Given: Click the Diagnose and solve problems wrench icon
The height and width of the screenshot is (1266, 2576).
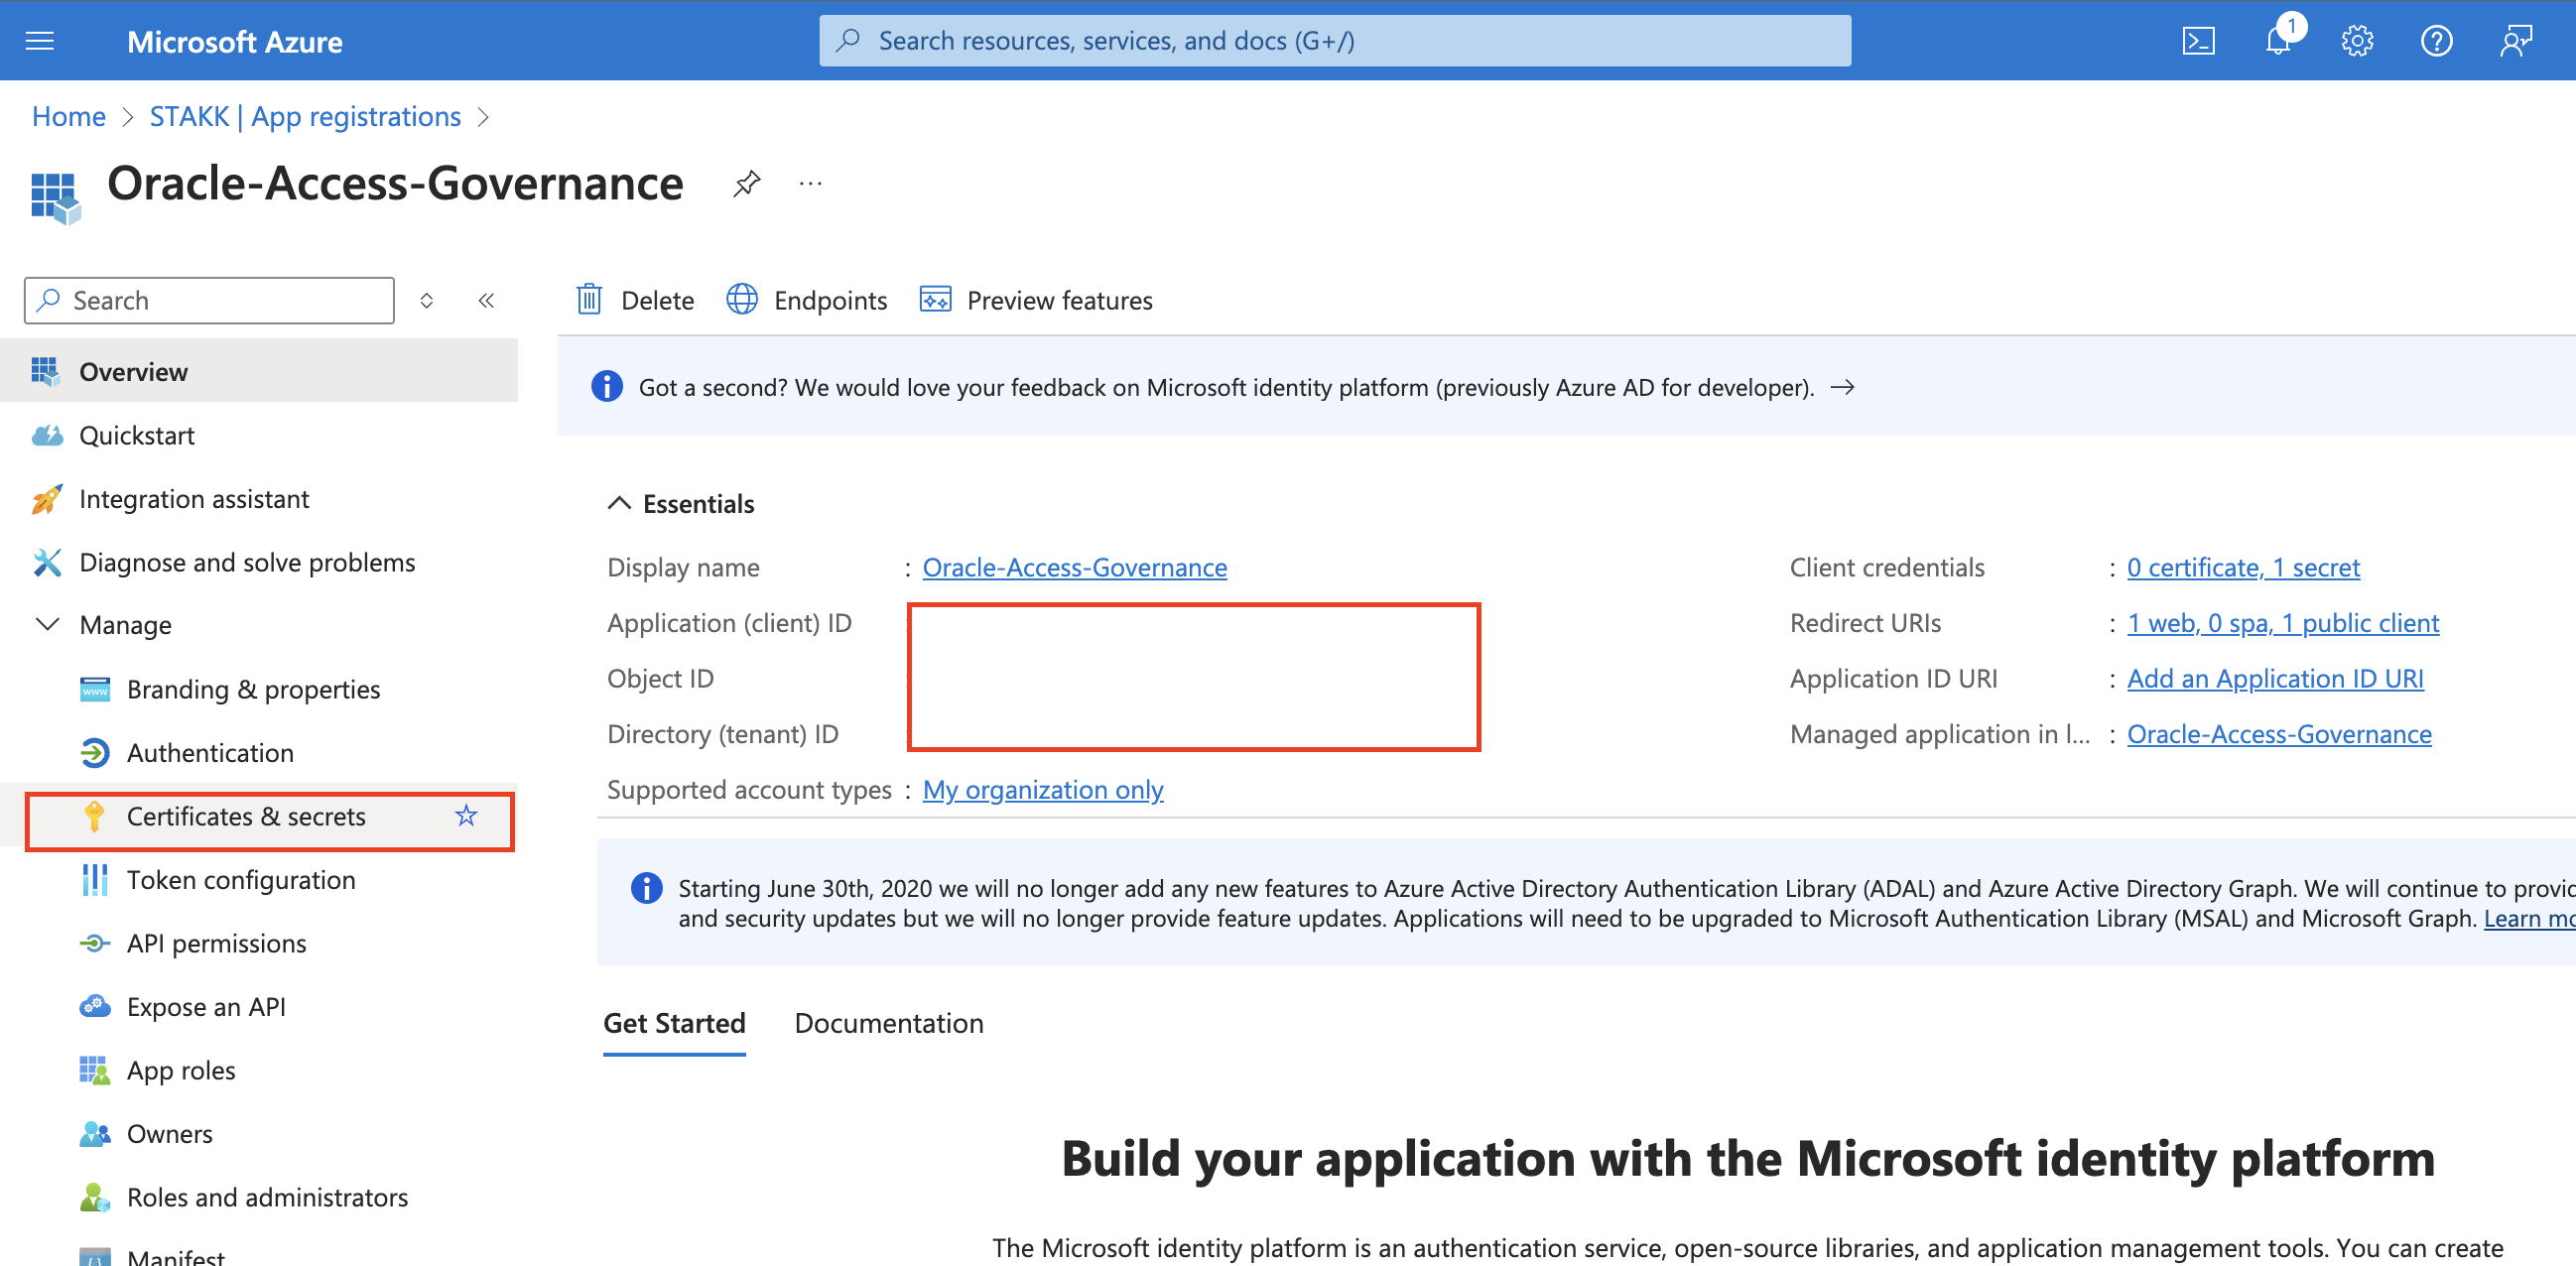Looking at the screenshot, I should [x=46, y=562].
